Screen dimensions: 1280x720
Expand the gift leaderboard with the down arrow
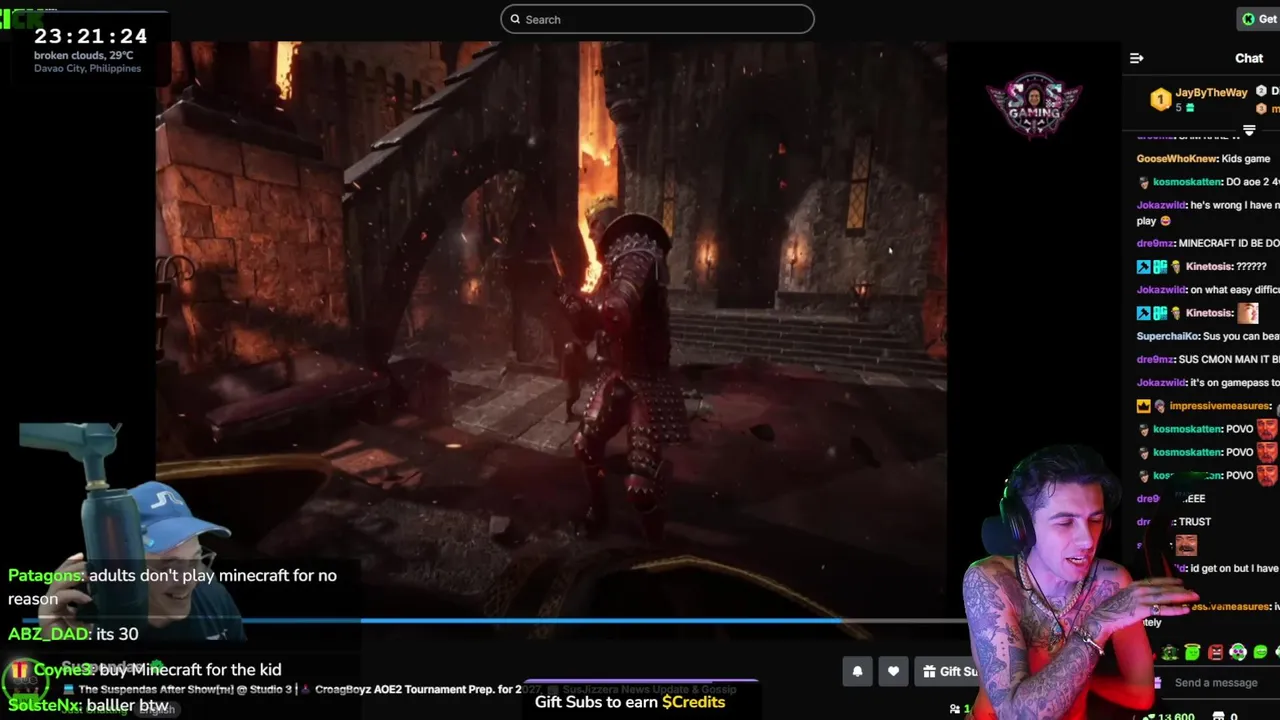pos(1249,130)
